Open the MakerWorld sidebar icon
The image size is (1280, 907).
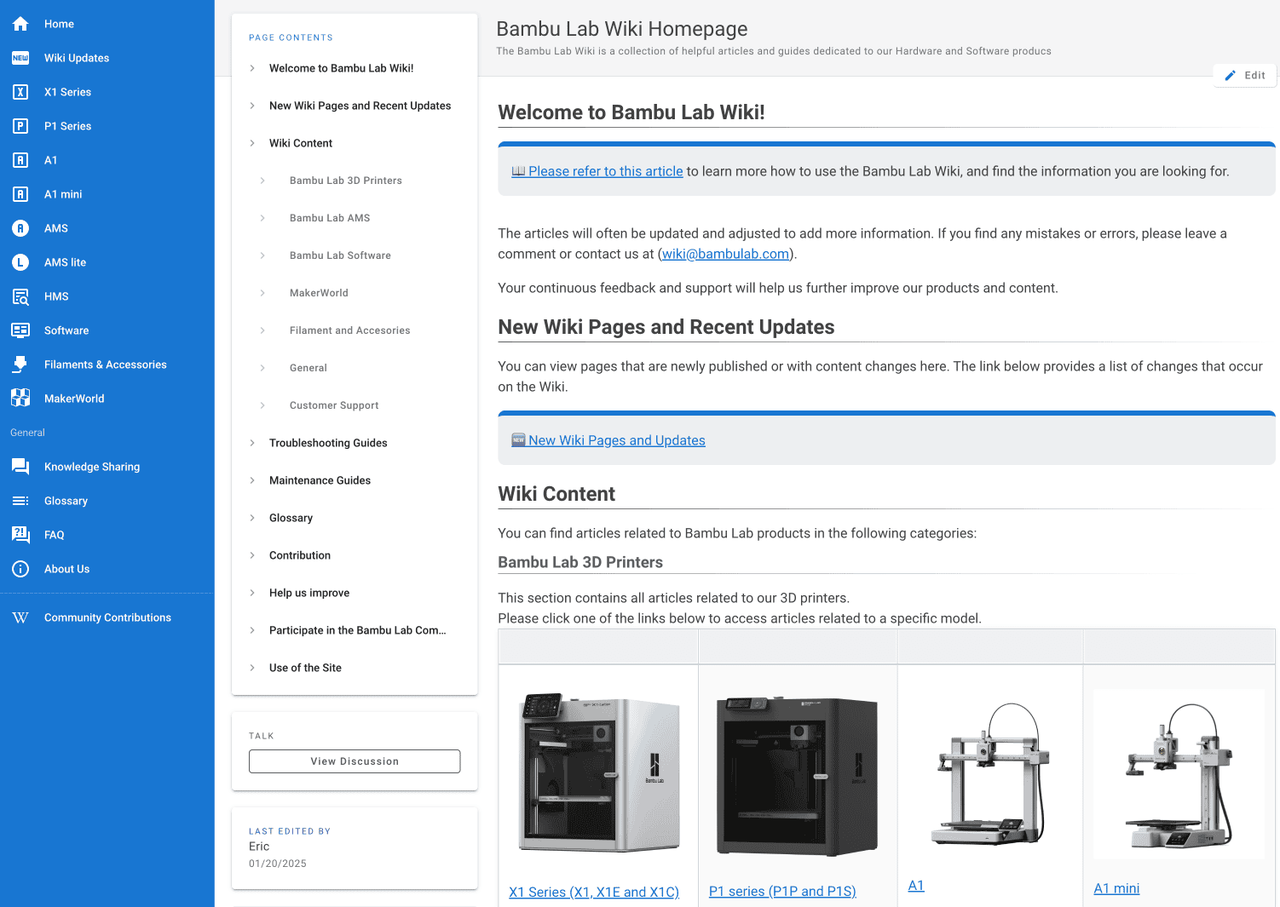point(20,398)
